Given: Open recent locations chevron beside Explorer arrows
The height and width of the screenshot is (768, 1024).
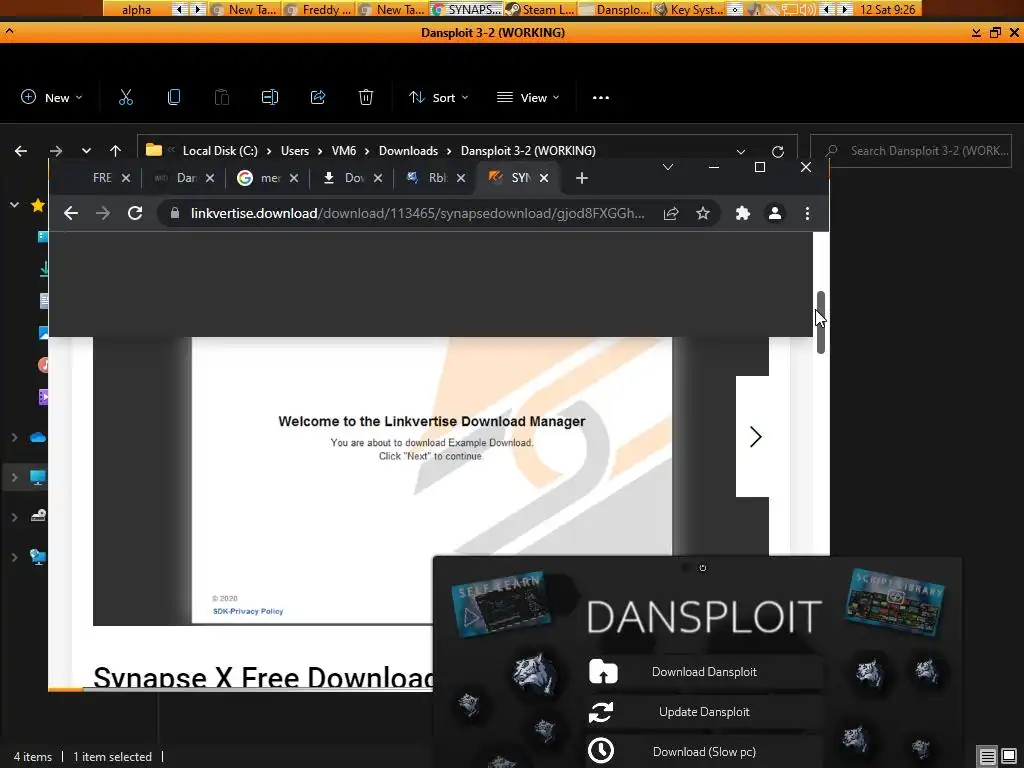Looking at the screenshot, I should (x=86, y=151).
